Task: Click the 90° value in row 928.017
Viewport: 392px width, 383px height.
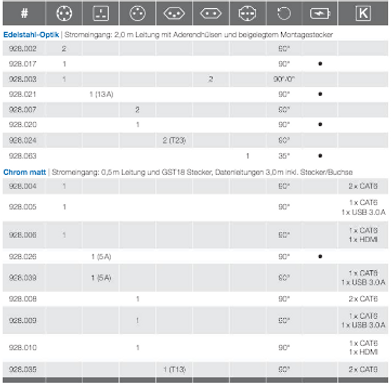Action: coord(284,64)
